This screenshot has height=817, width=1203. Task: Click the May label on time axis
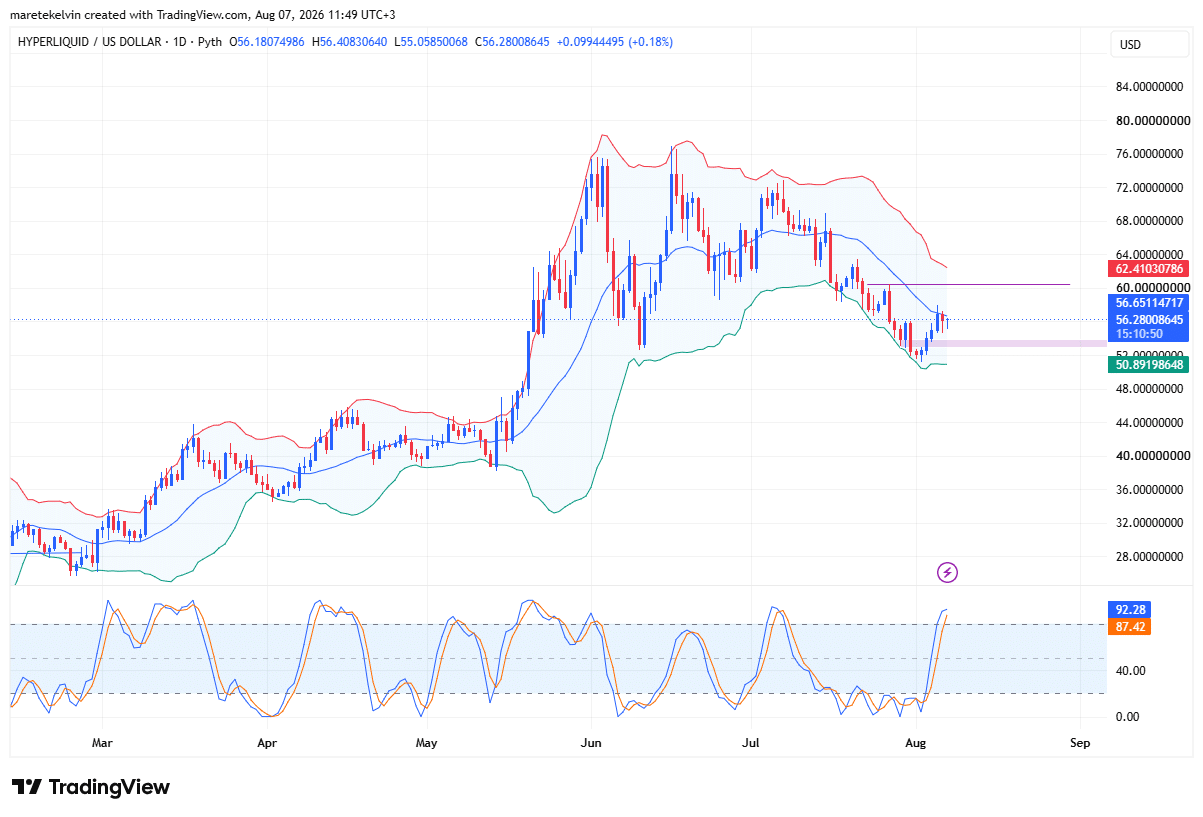427,744
